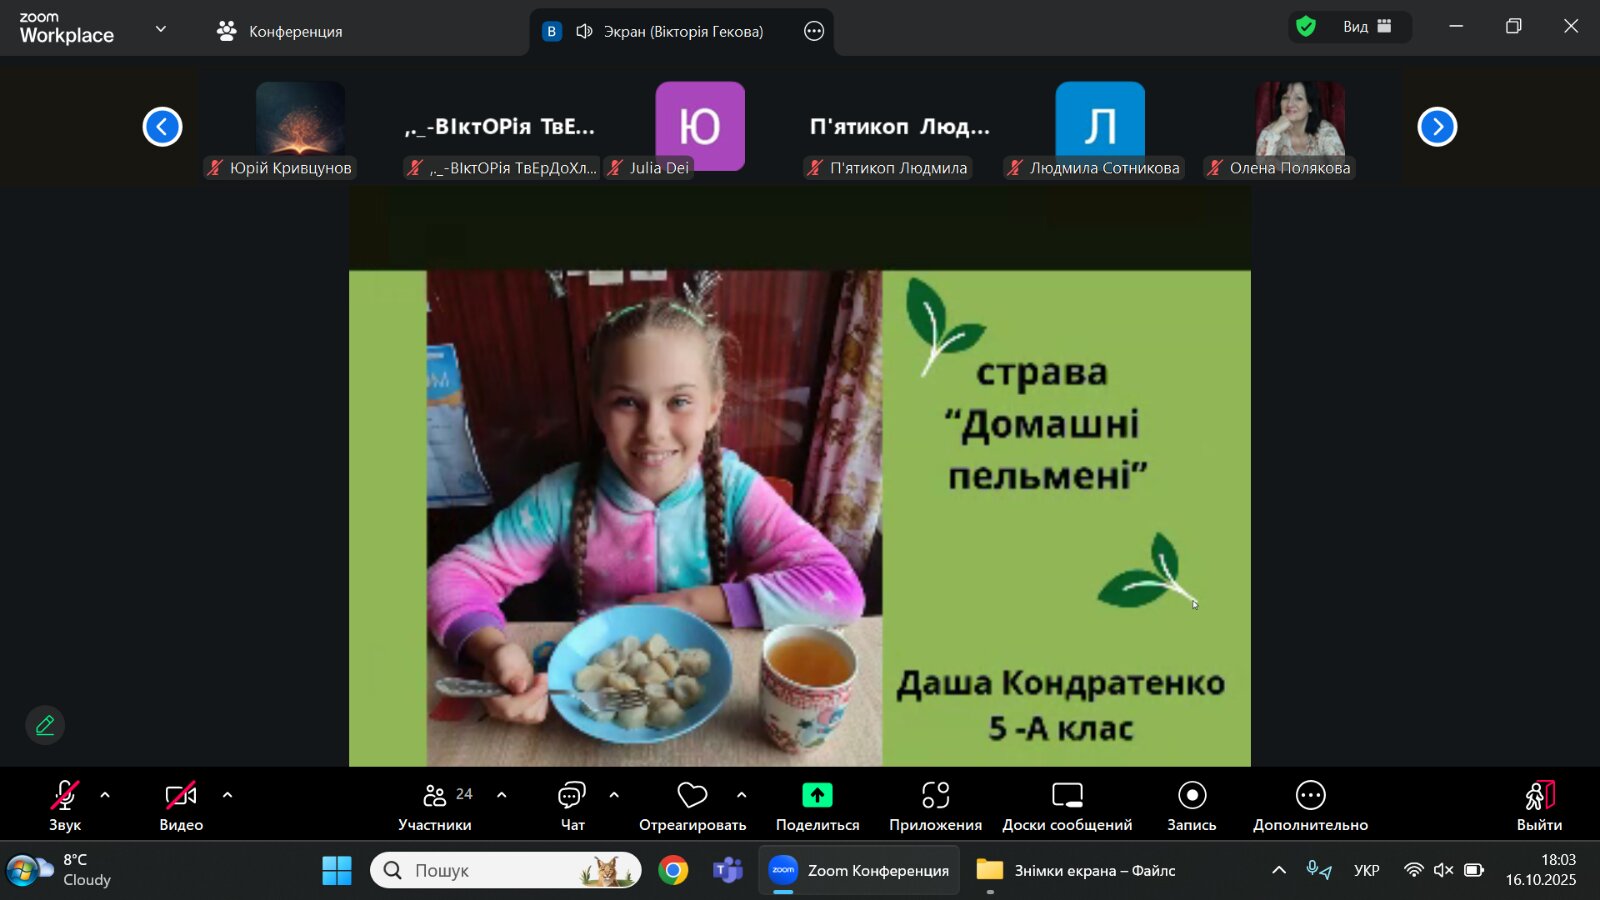1600x900 pixels.
Task: Toggle system volume mute icon in tray
Action: coord(1443,870)
